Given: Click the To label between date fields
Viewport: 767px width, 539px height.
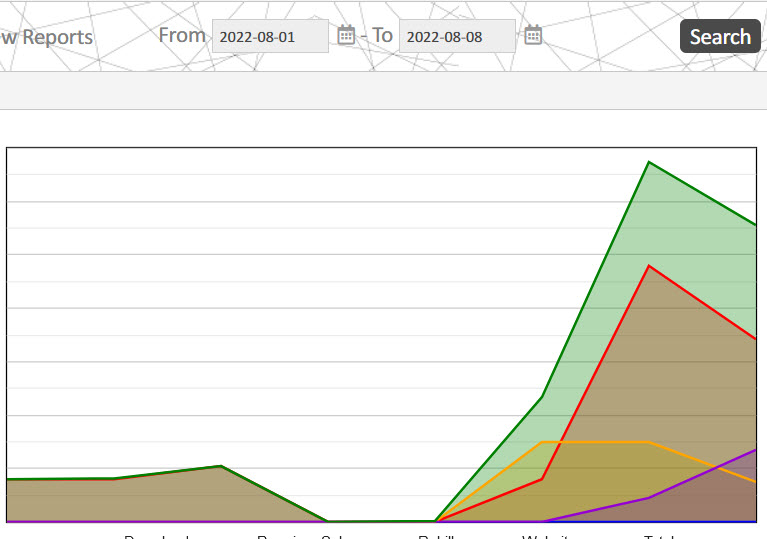Looking at the screenshot, I should pyautogui.click(x=382, y=36).
